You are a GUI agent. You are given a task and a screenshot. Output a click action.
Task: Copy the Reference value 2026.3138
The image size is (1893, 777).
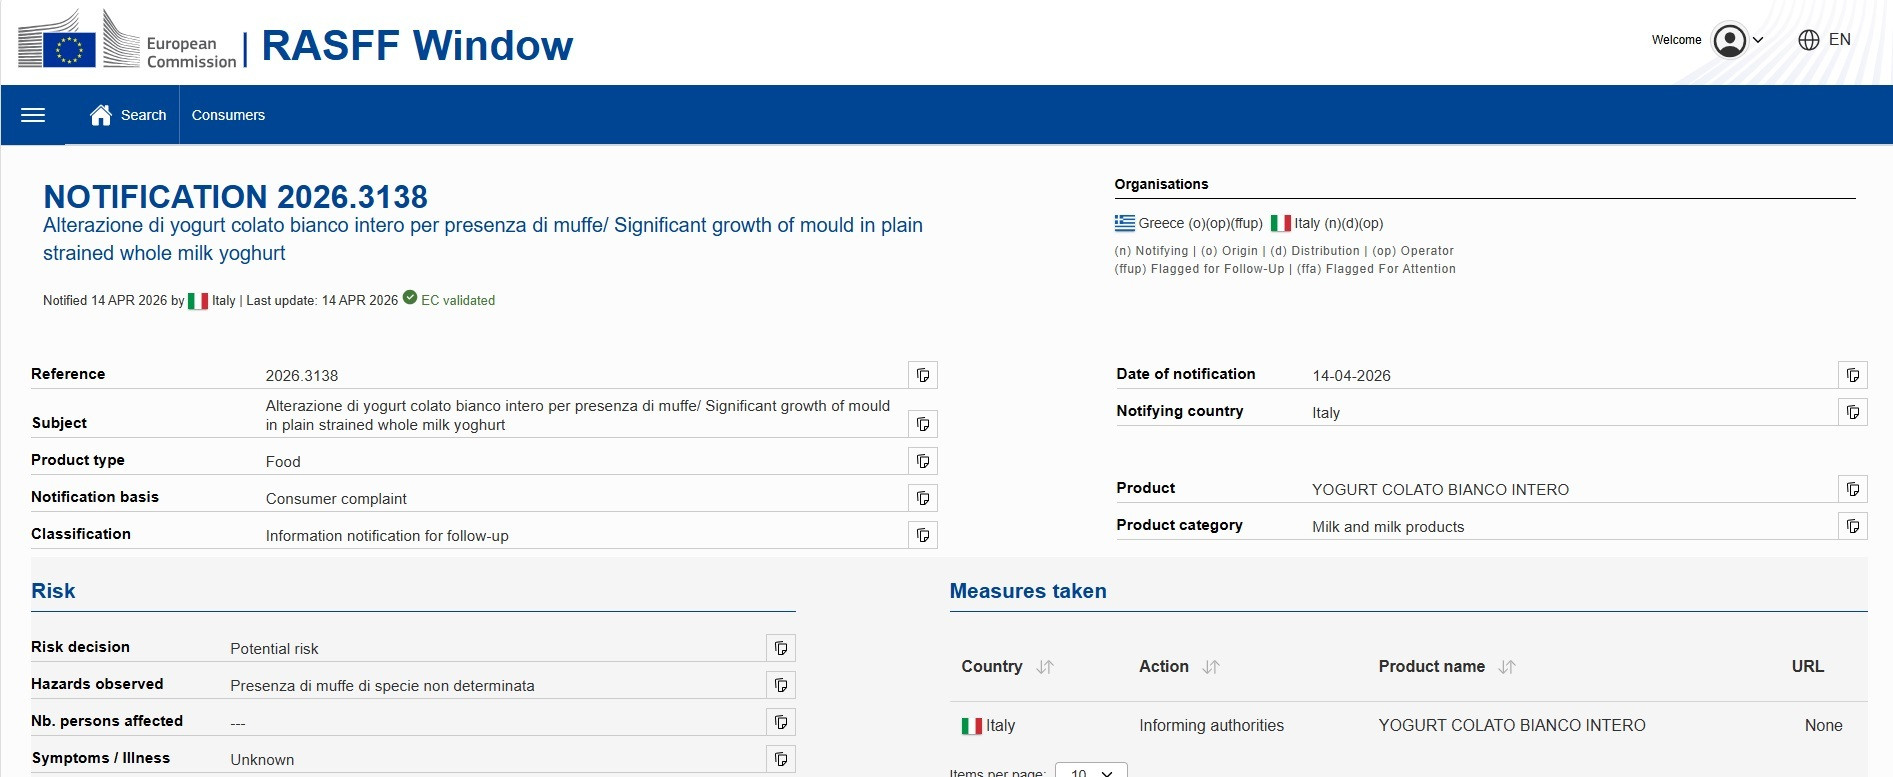pyautogui.click(x=923, y=375)
